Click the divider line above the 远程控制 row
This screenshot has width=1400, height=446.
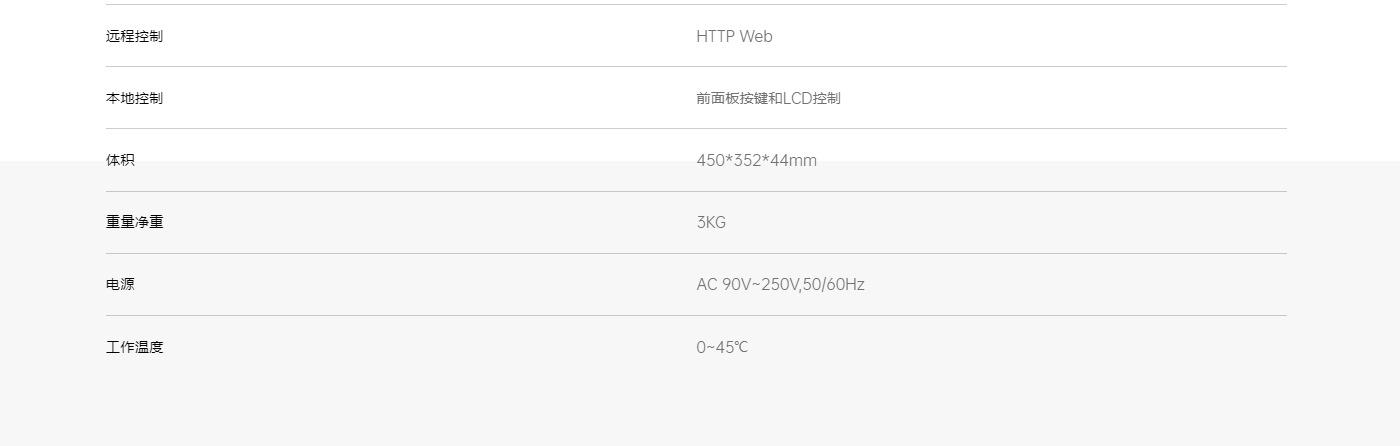(696, 4)
